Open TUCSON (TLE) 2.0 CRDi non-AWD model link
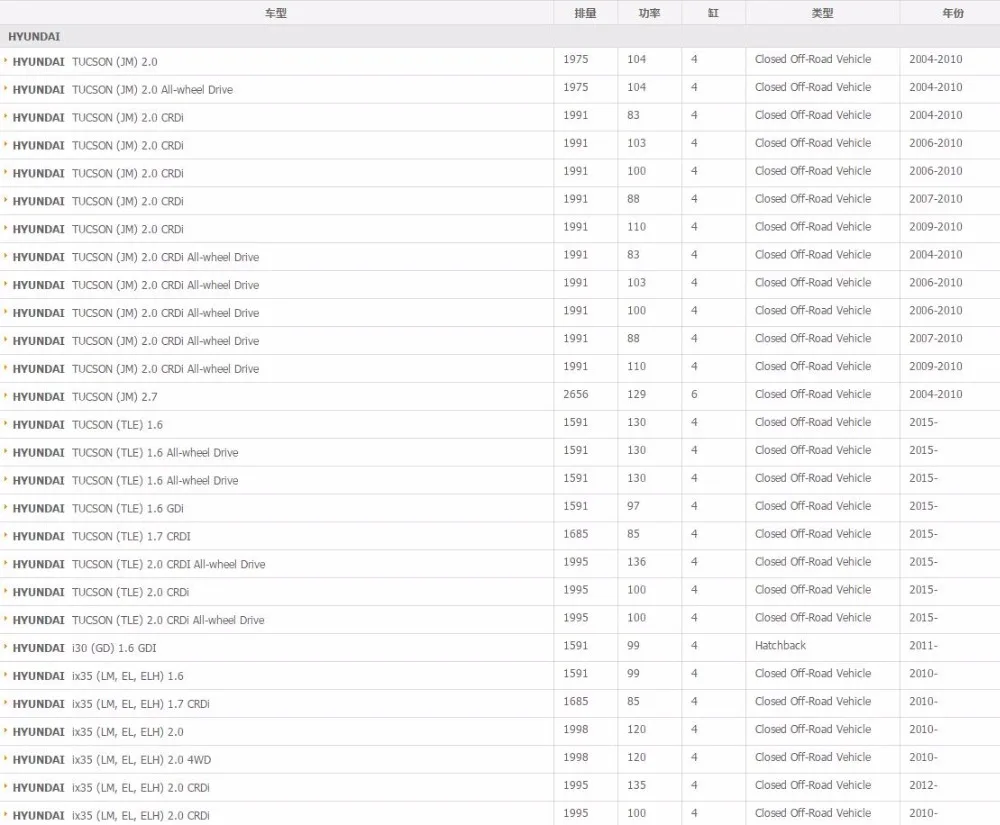This screenshot has width=1000, height=825. [x=101, y=592]
